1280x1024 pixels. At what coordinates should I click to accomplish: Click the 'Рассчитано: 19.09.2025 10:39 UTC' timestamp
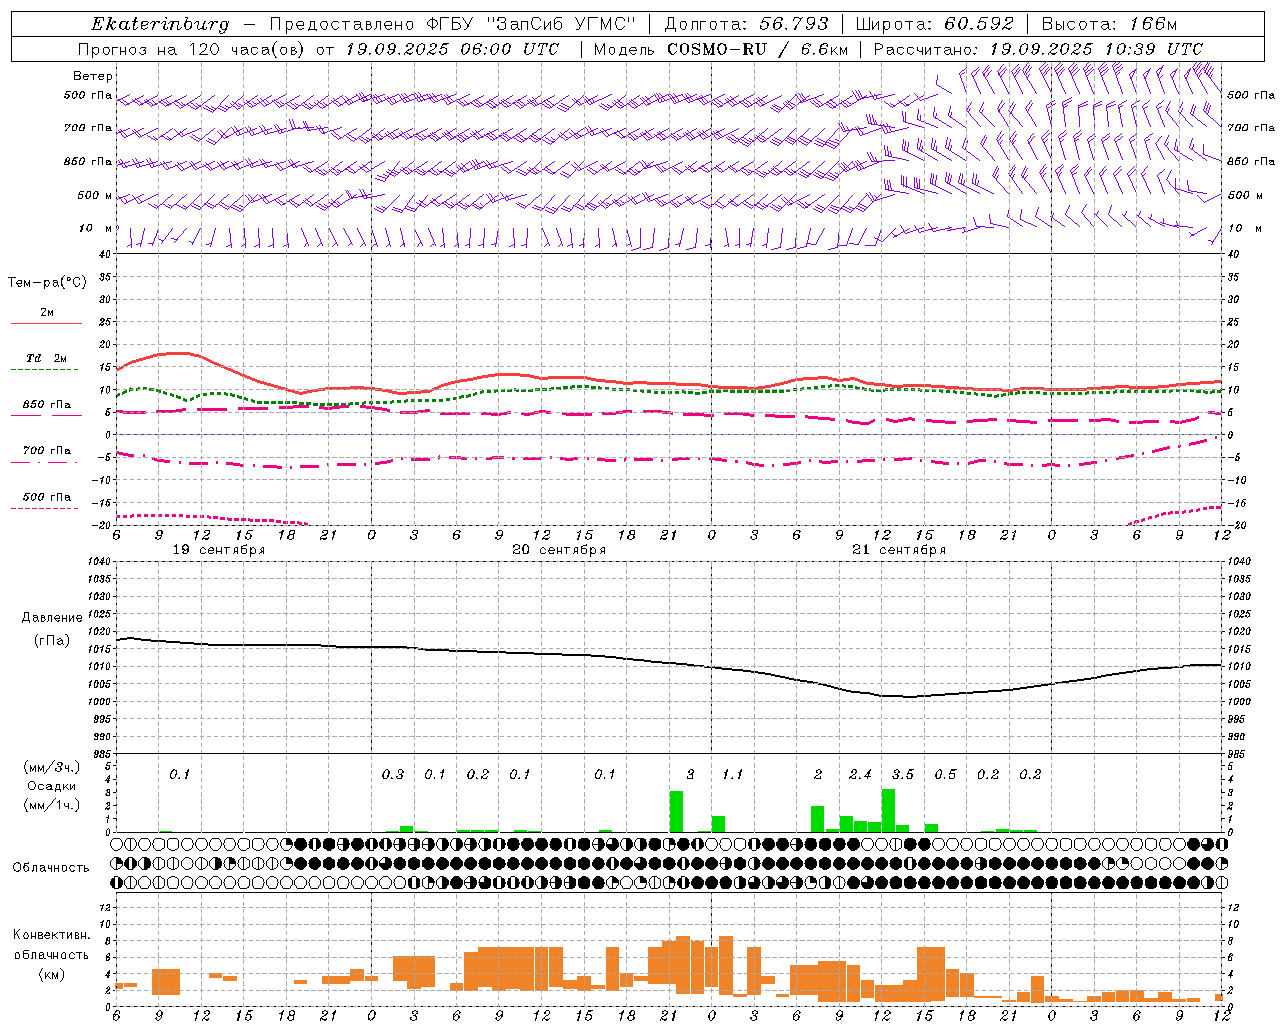pos(1038,49)
